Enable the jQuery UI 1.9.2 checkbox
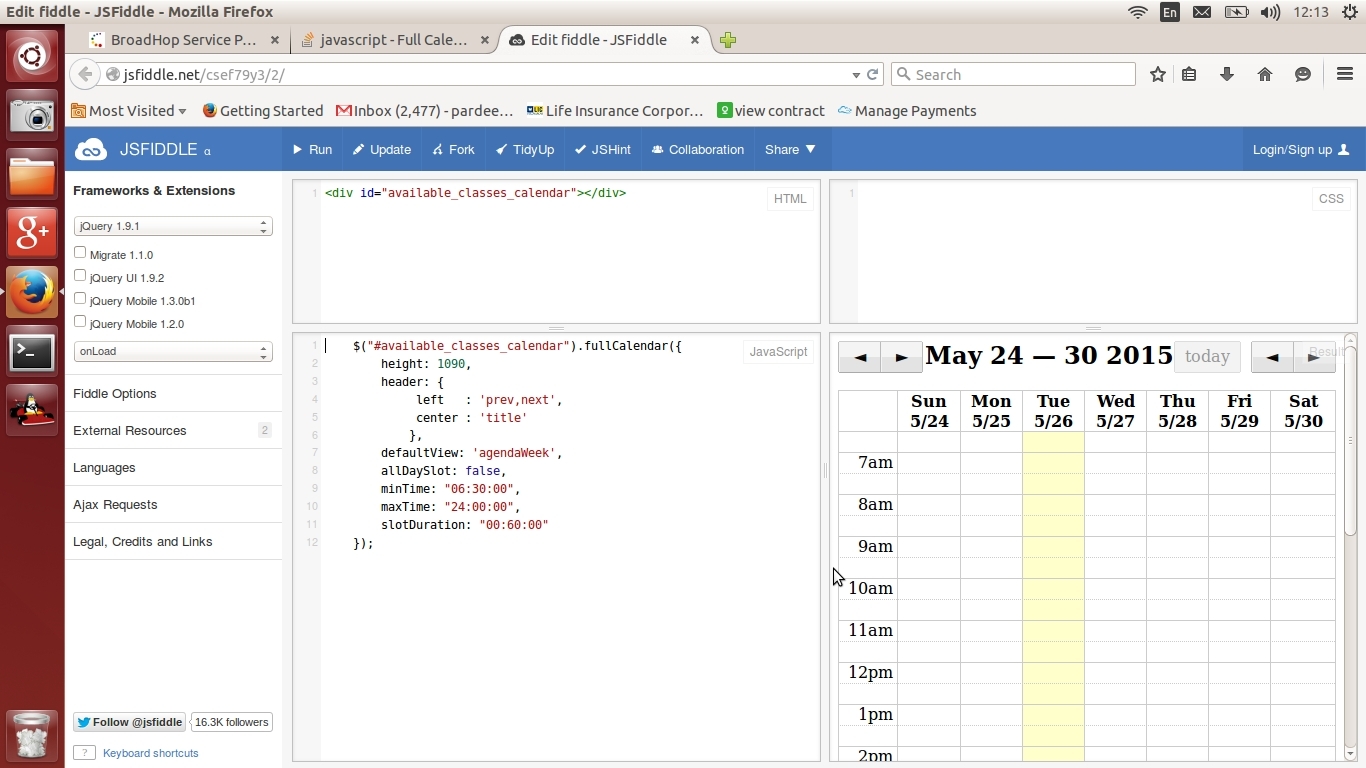Screen dimensions: 1366x768 tap(80, 276)
